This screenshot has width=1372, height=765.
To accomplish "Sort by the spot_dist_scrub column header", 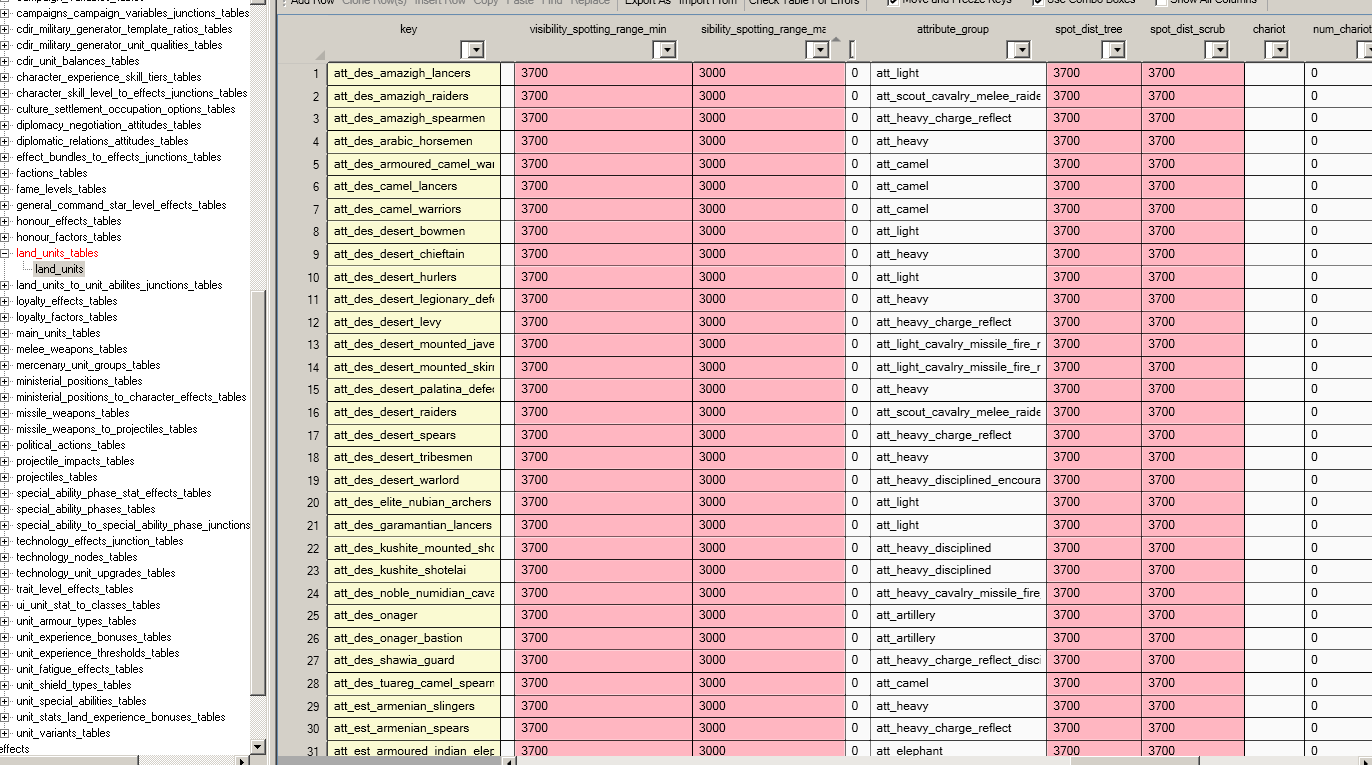I will point(1187,29).
